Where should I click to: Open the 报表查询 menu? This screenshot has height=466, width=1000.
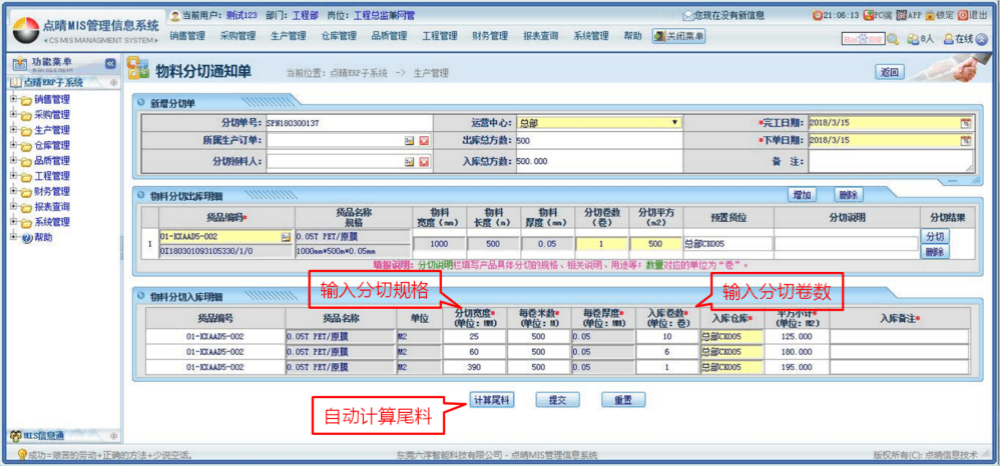541,36
